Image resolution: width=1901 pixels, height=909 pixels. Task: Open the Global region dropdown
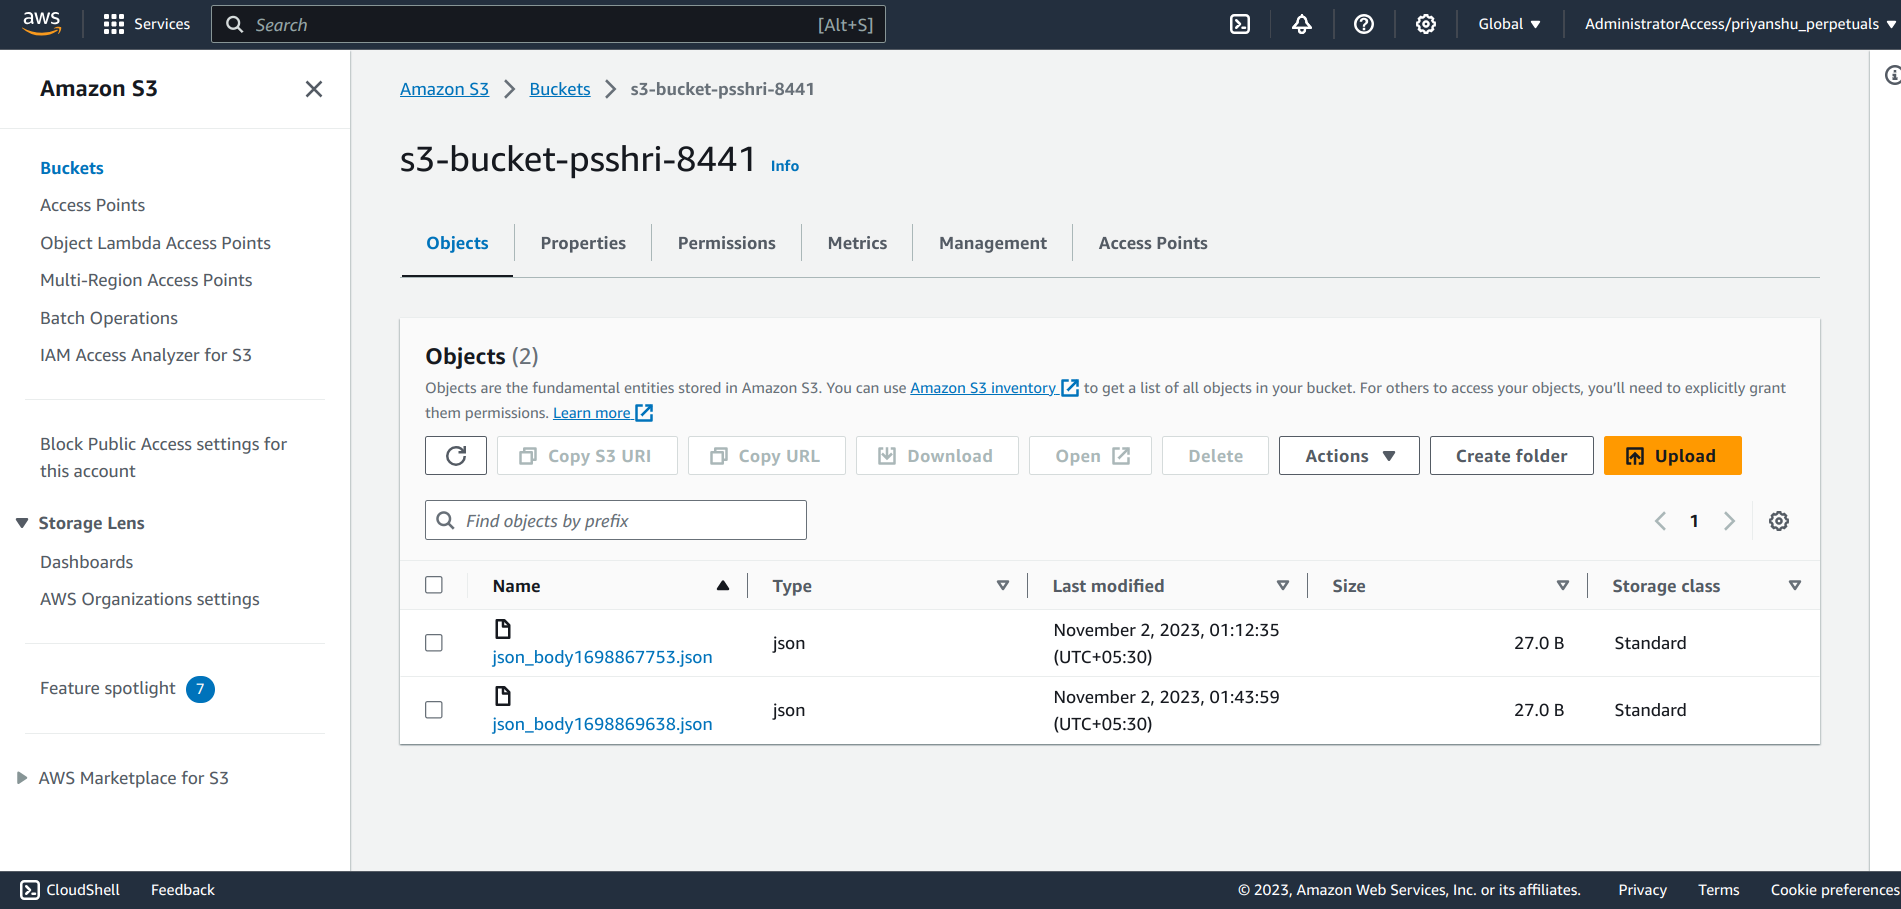point(1509,24)
